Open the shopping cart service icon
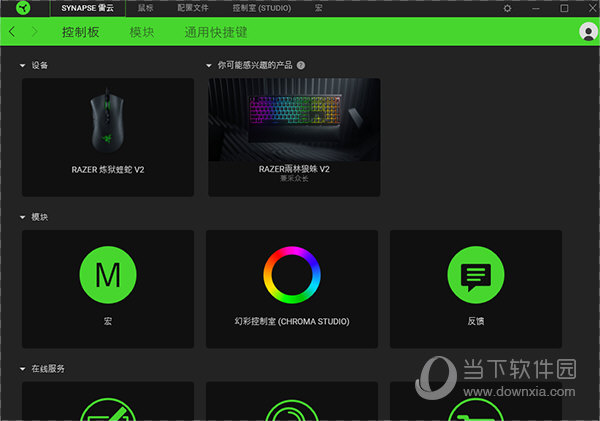Viewport: 600px width, 421px height. (476, 410)
